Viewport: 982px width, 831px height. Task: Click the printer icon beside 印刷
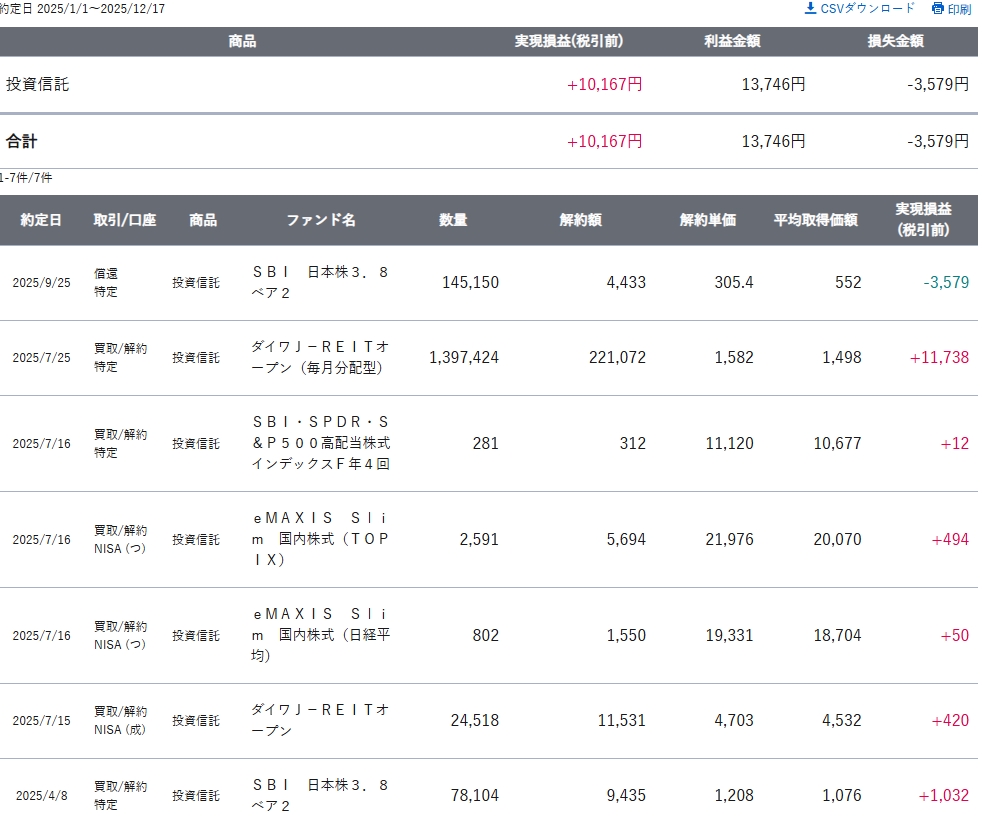[937, 9]
